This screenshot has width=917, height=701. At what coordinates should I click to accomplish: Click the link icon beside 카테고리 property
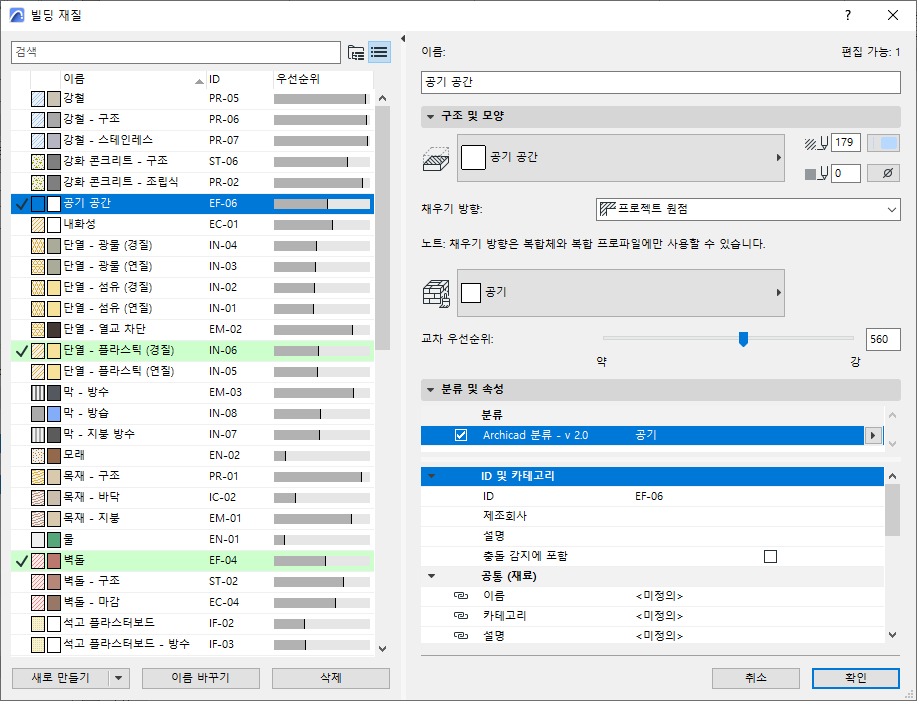pos(461,616)
